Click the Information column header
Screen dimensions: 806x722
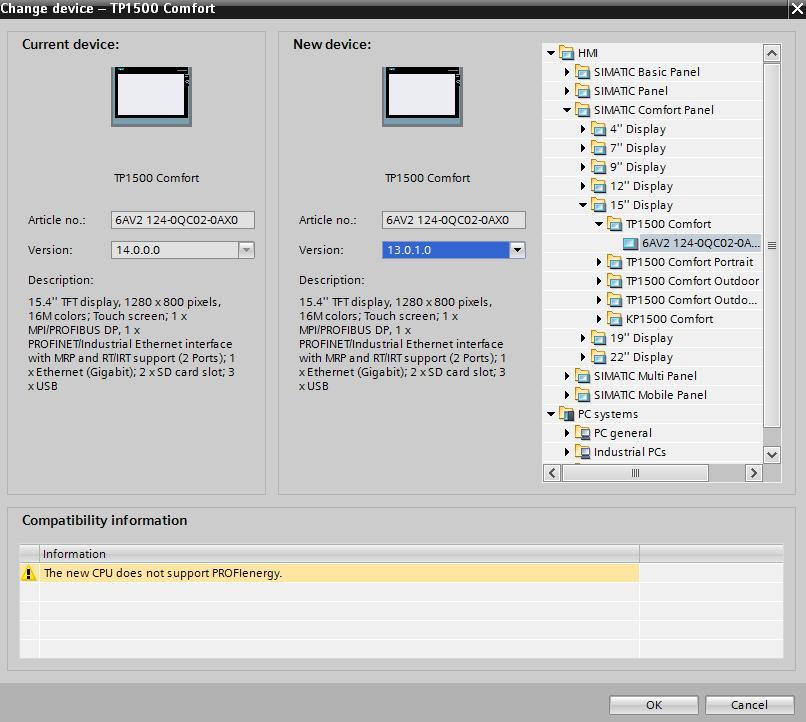click(x=339, y=554)
